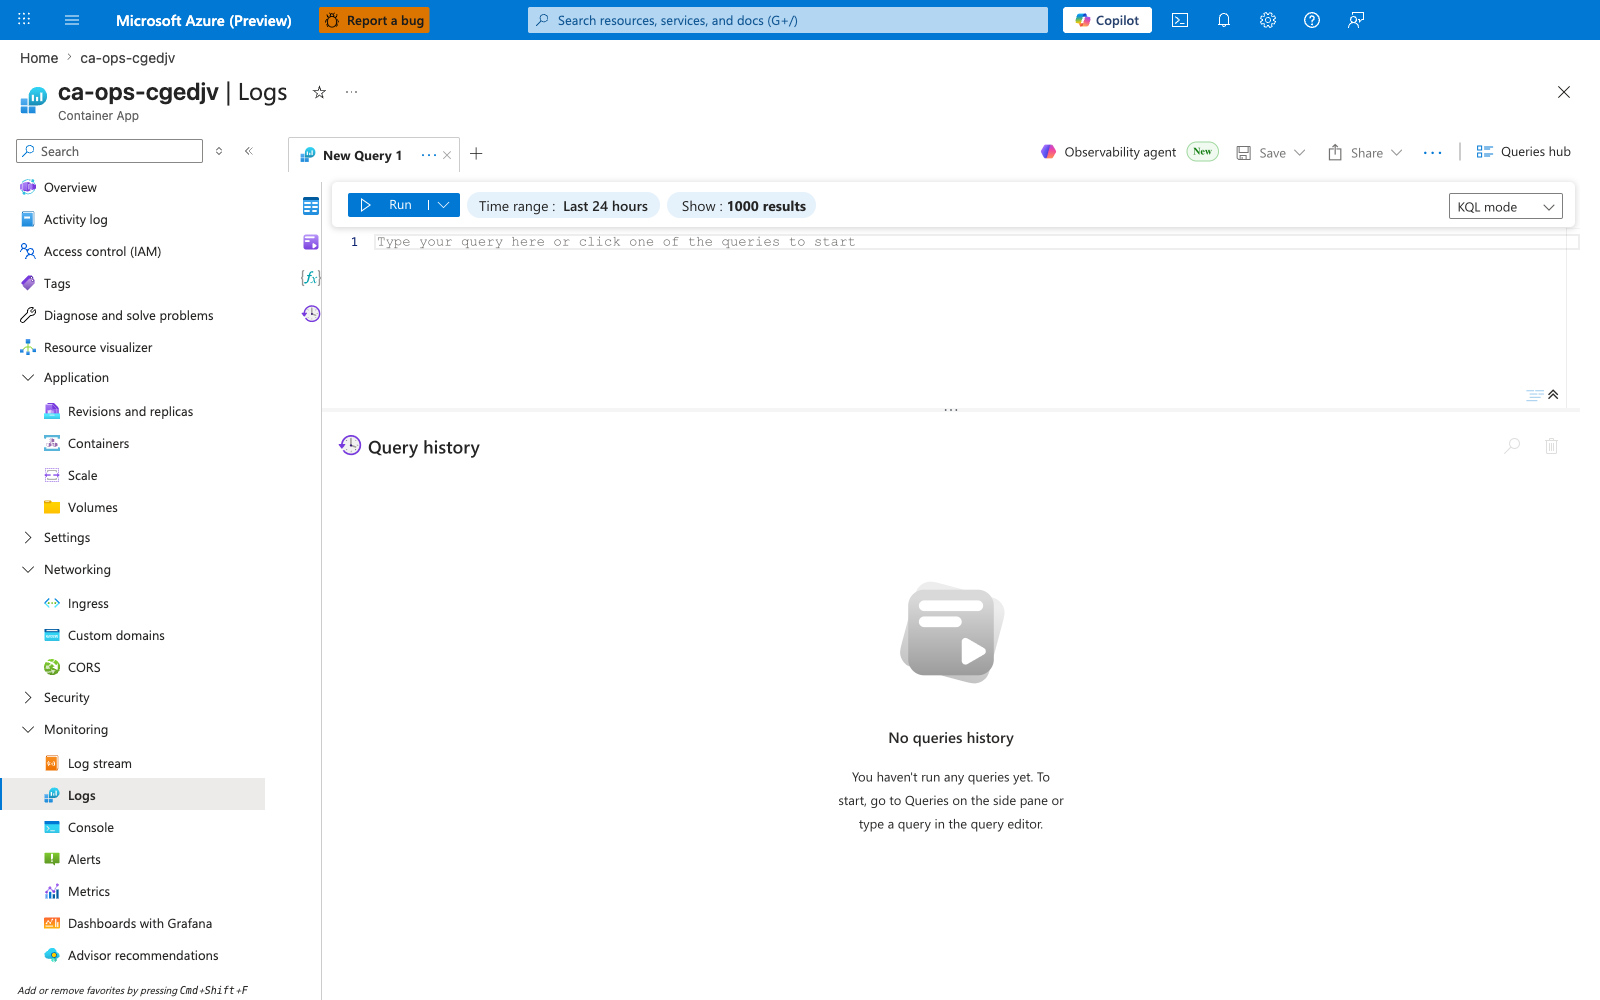Open Revisions and replicas
The height and width of the screenshot is (1000, 1600).
(132, 411)
